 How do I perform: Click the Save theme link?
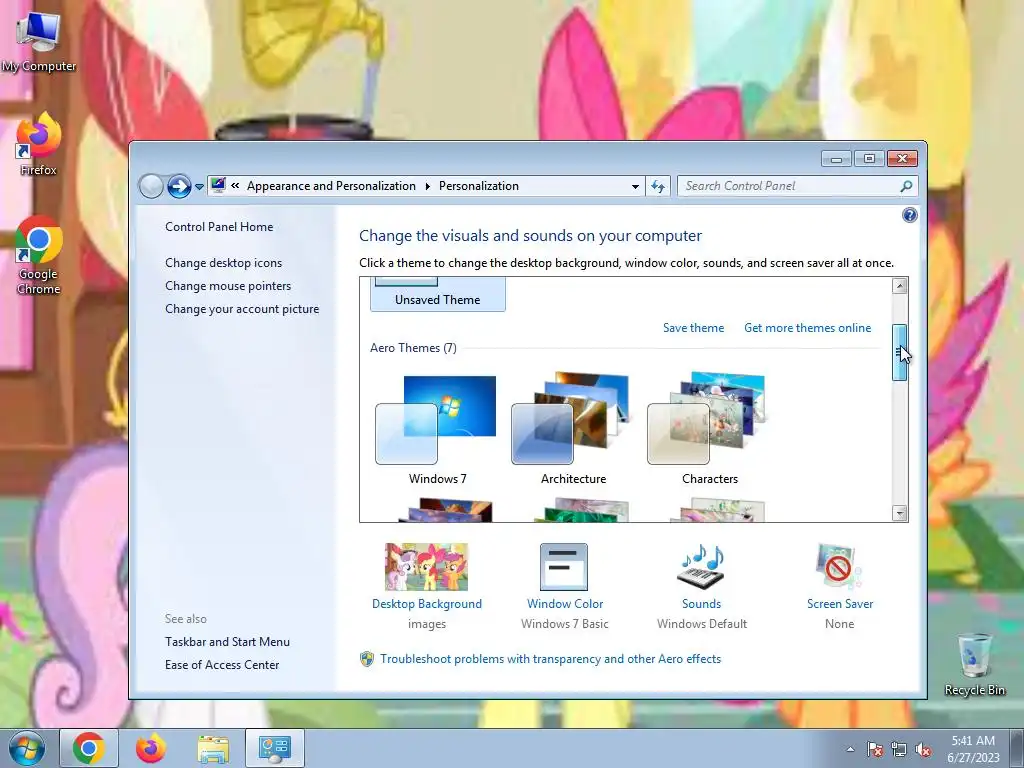693,328
